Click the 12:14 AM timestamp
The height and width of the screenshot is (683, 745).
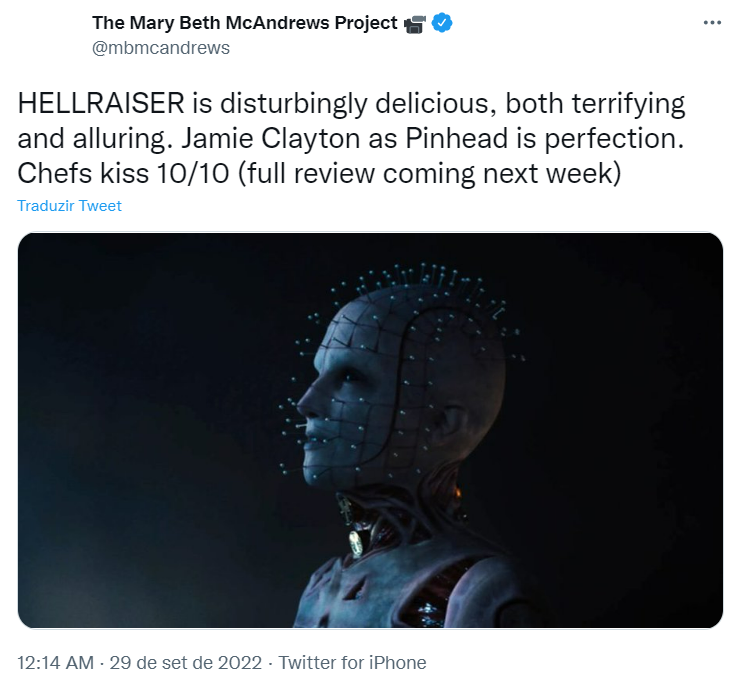(x=55, y=662)
